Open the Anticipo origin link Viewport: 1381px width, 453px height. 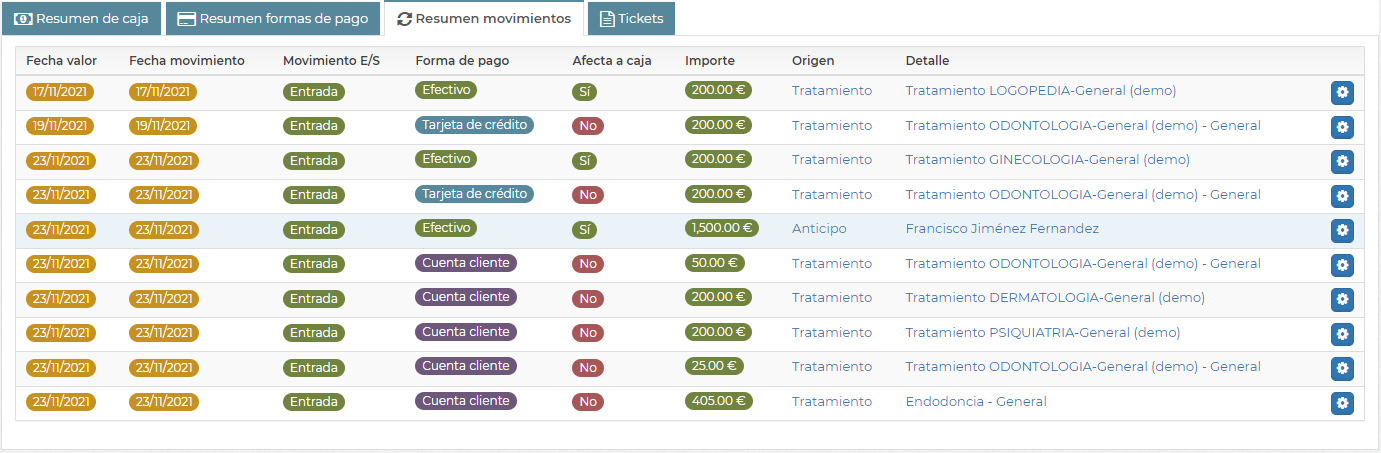819,229
